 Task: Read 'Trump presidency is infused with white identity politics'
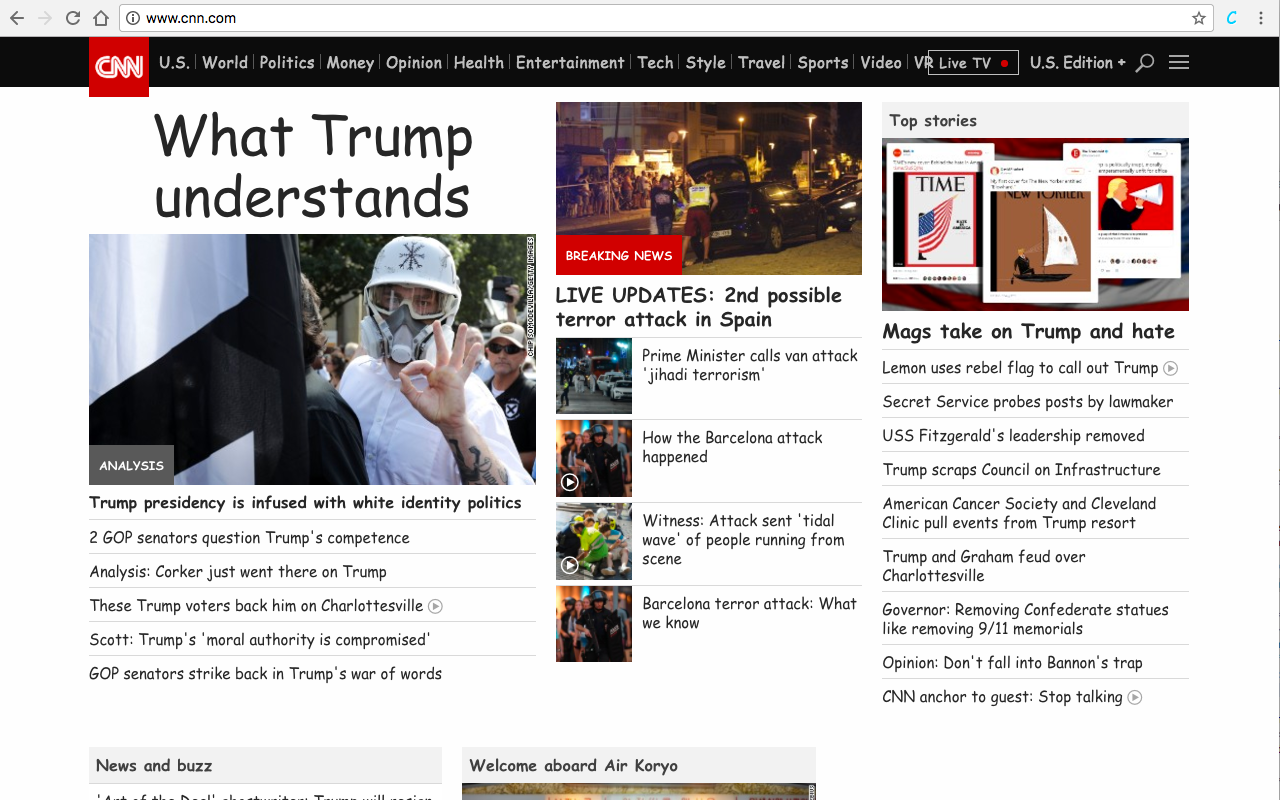coord(305,503)
